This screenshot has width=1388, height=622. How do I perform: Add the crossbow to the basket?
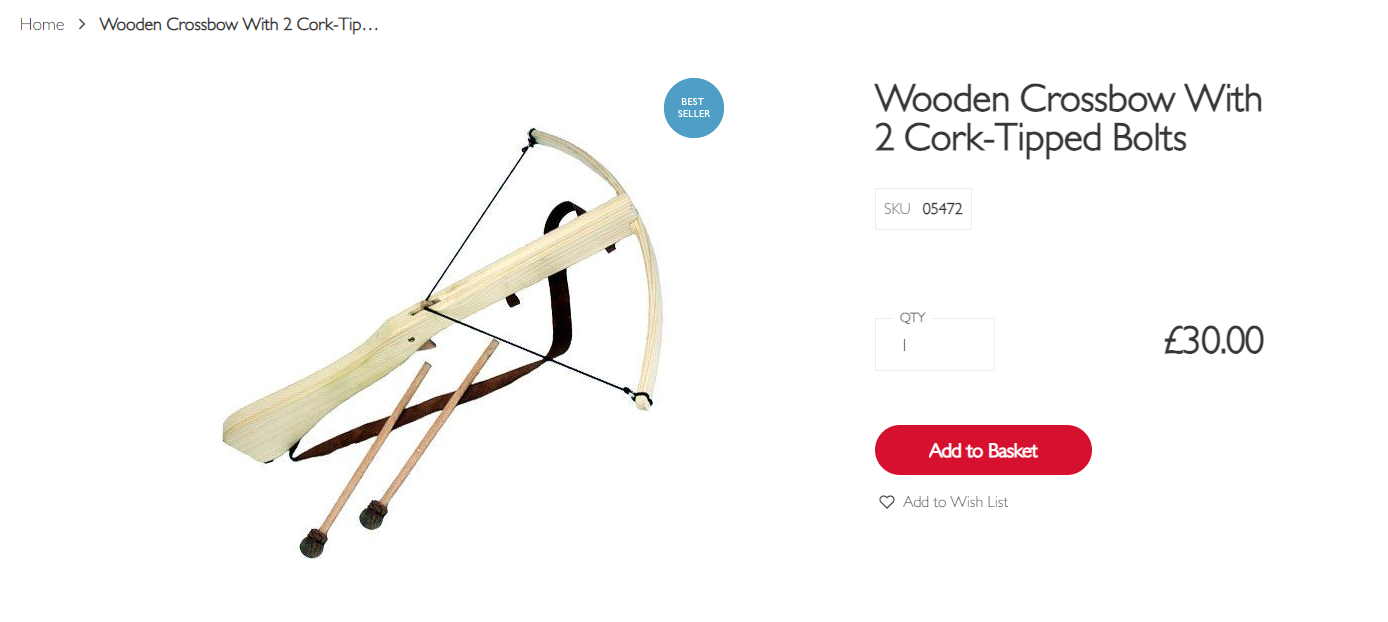point(983,450)
